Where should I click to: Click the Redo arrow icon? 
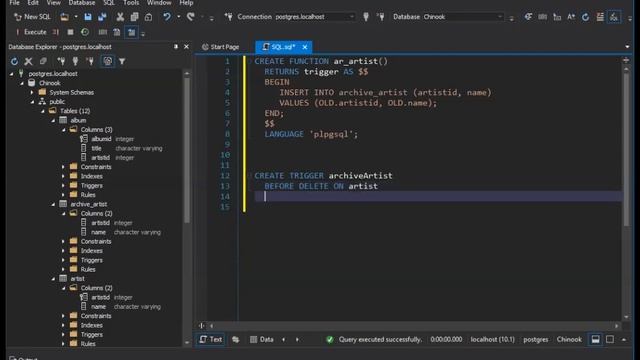[x=191, y=17]
